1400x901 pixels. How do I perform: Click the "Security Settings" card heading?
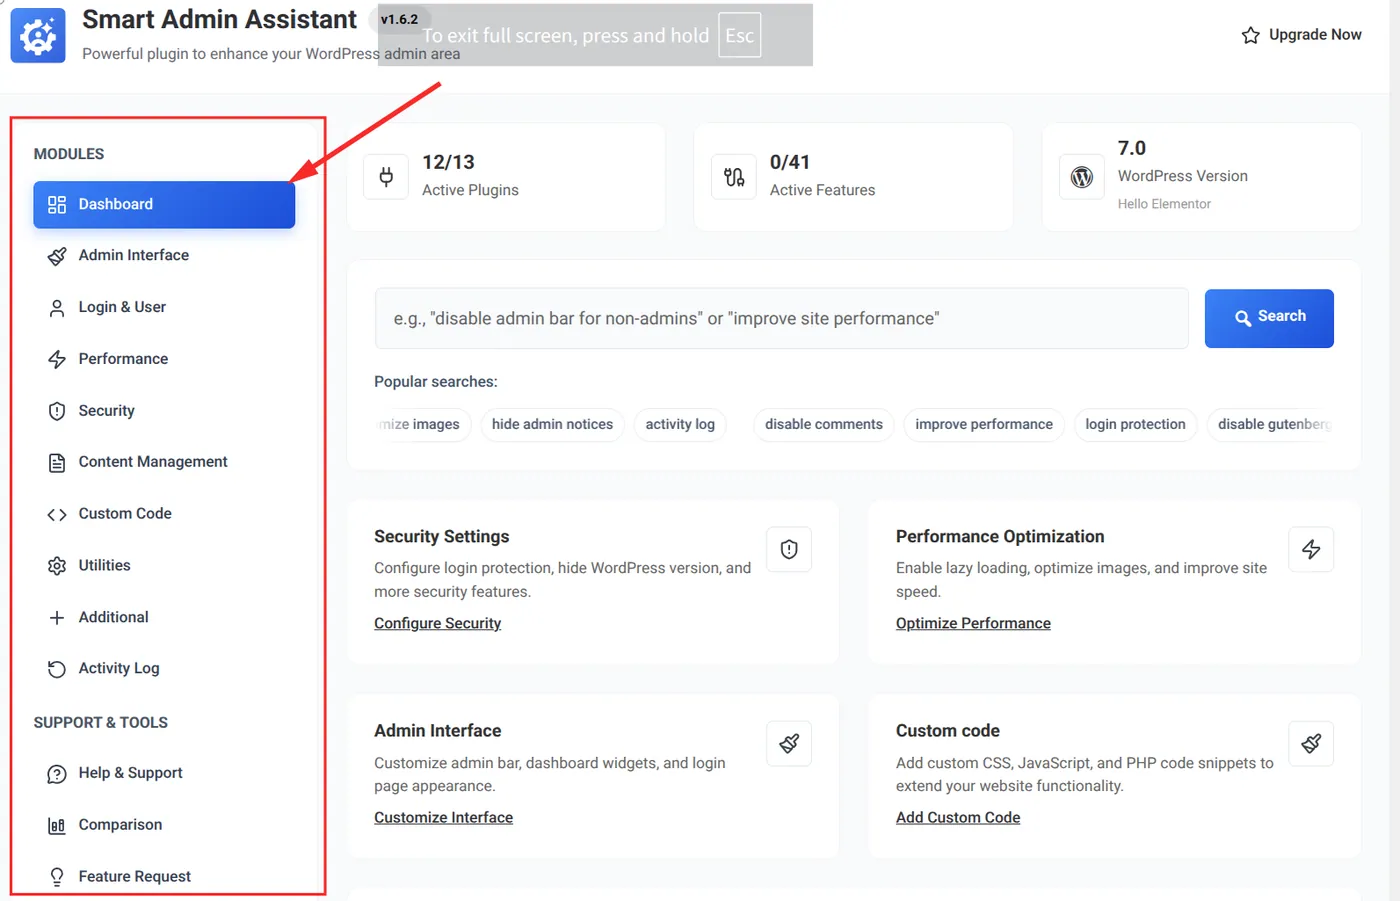[x=441, y=537]
